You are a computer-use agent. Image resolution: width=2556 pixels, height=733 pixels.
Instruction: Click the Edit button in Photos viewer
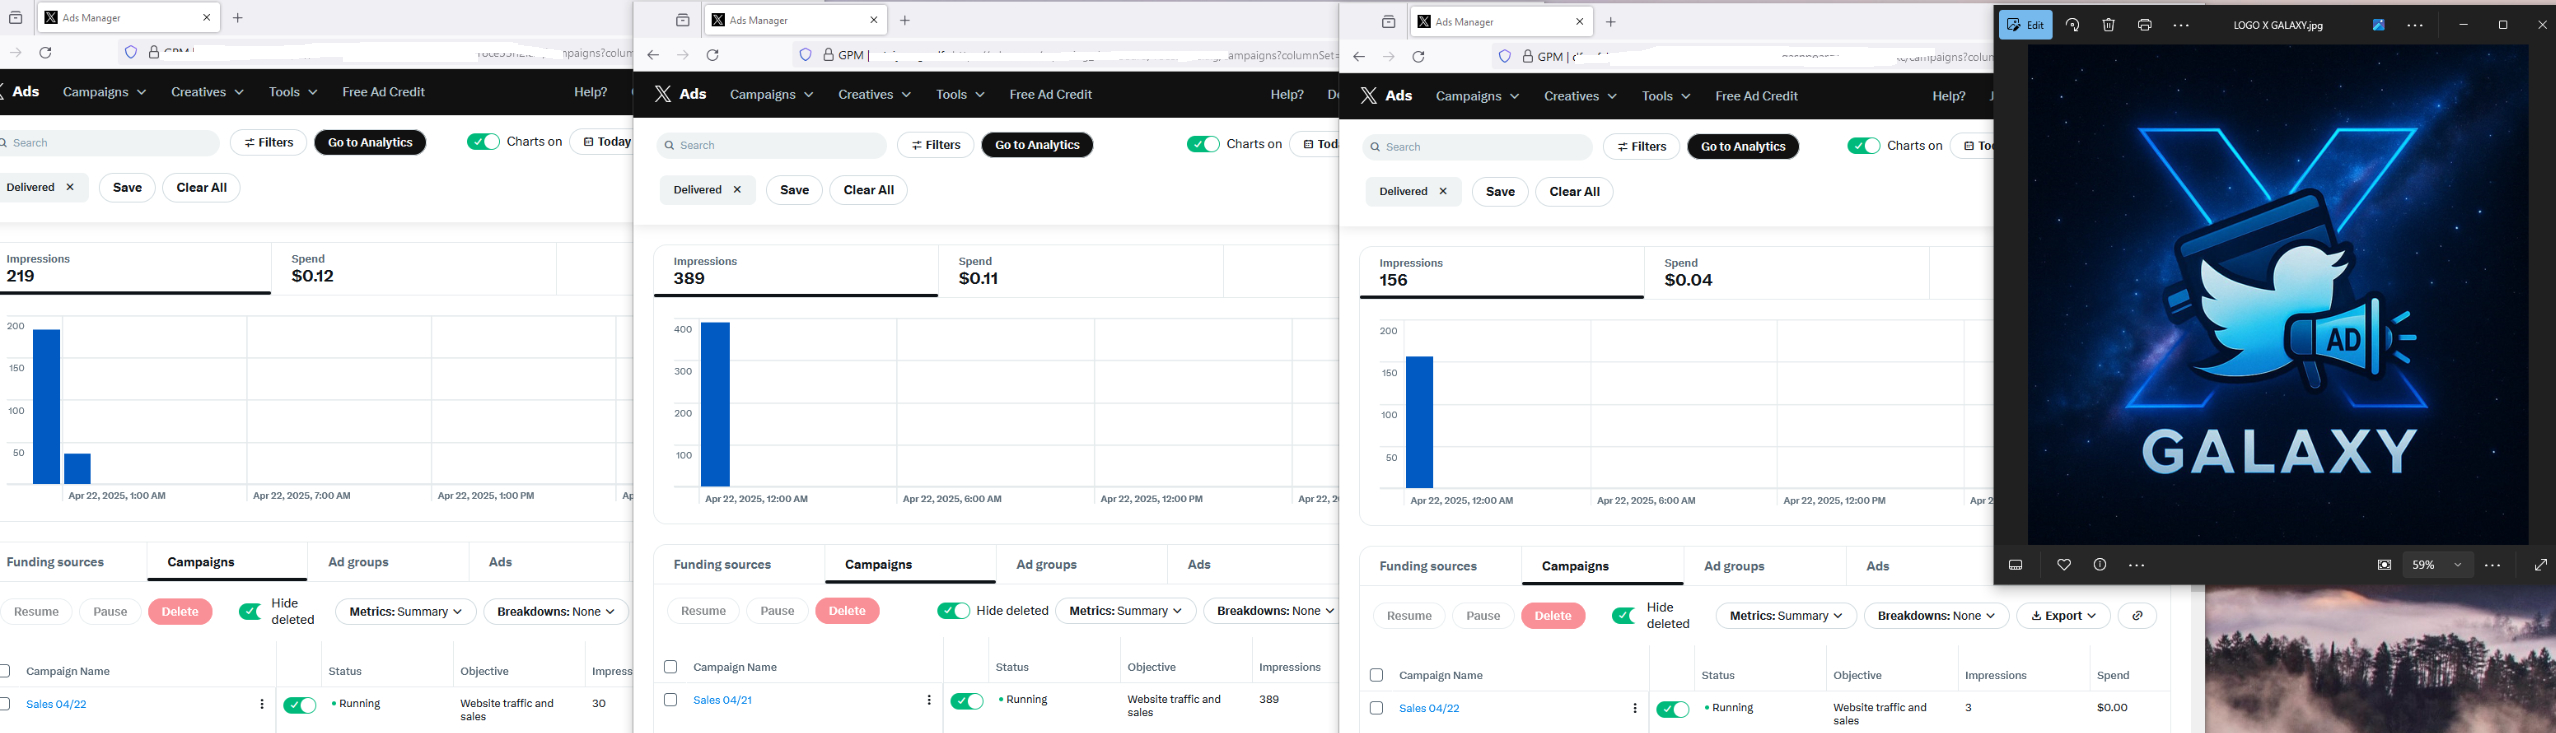(2026, 25)
